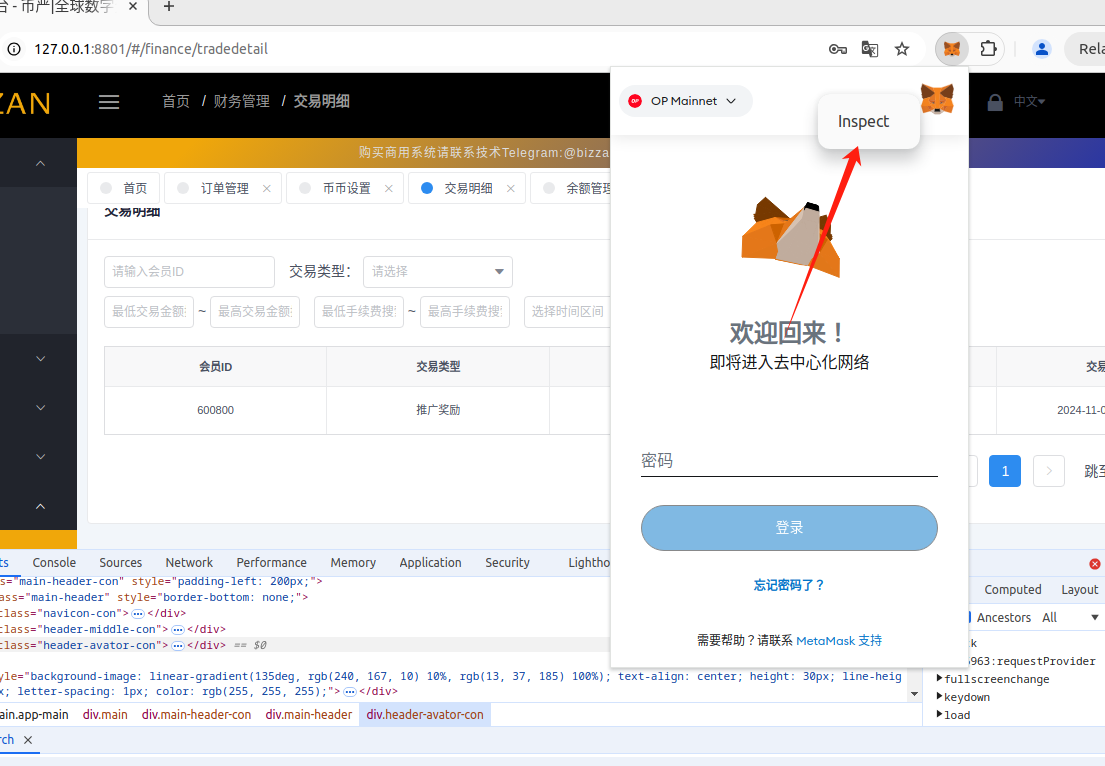Go to next page with the arrow
The height and width of the screenshot is (766, 1105).
[x=1049, y=471]
